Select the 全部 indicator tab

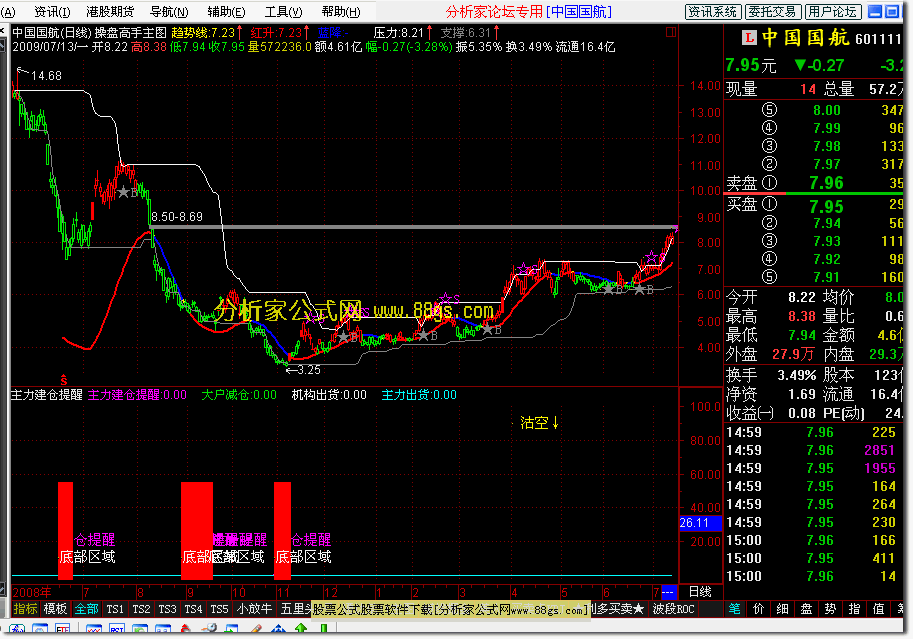pyautogui.click(x=86, y=609)
